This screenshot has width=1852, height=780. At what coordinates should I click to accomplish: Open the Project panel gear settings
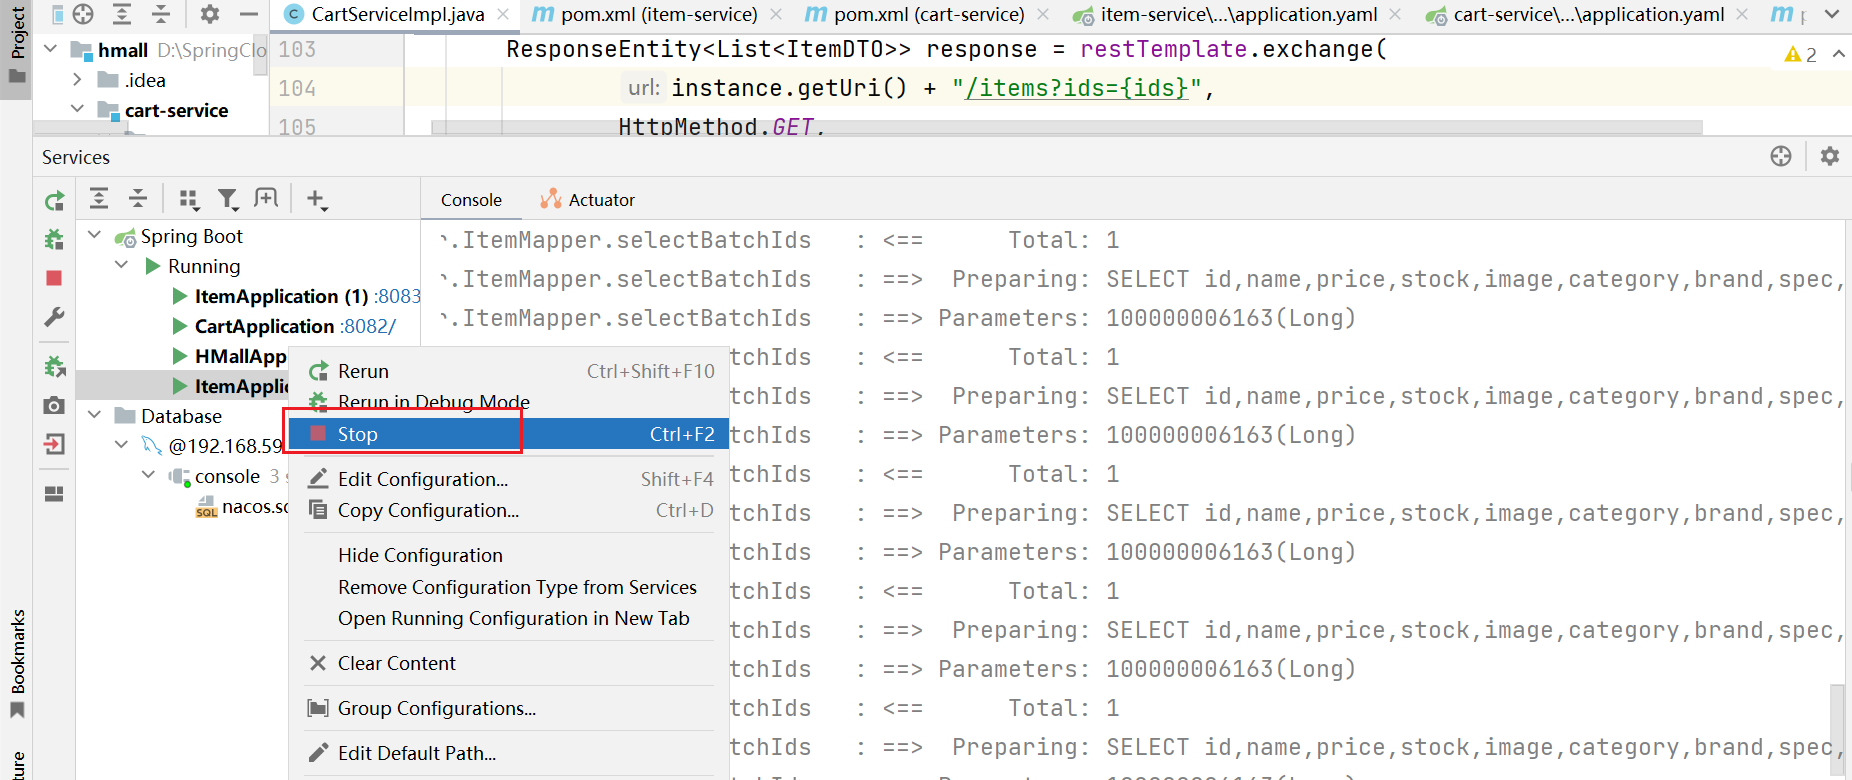pyautogui.click(x=209, y=14)
